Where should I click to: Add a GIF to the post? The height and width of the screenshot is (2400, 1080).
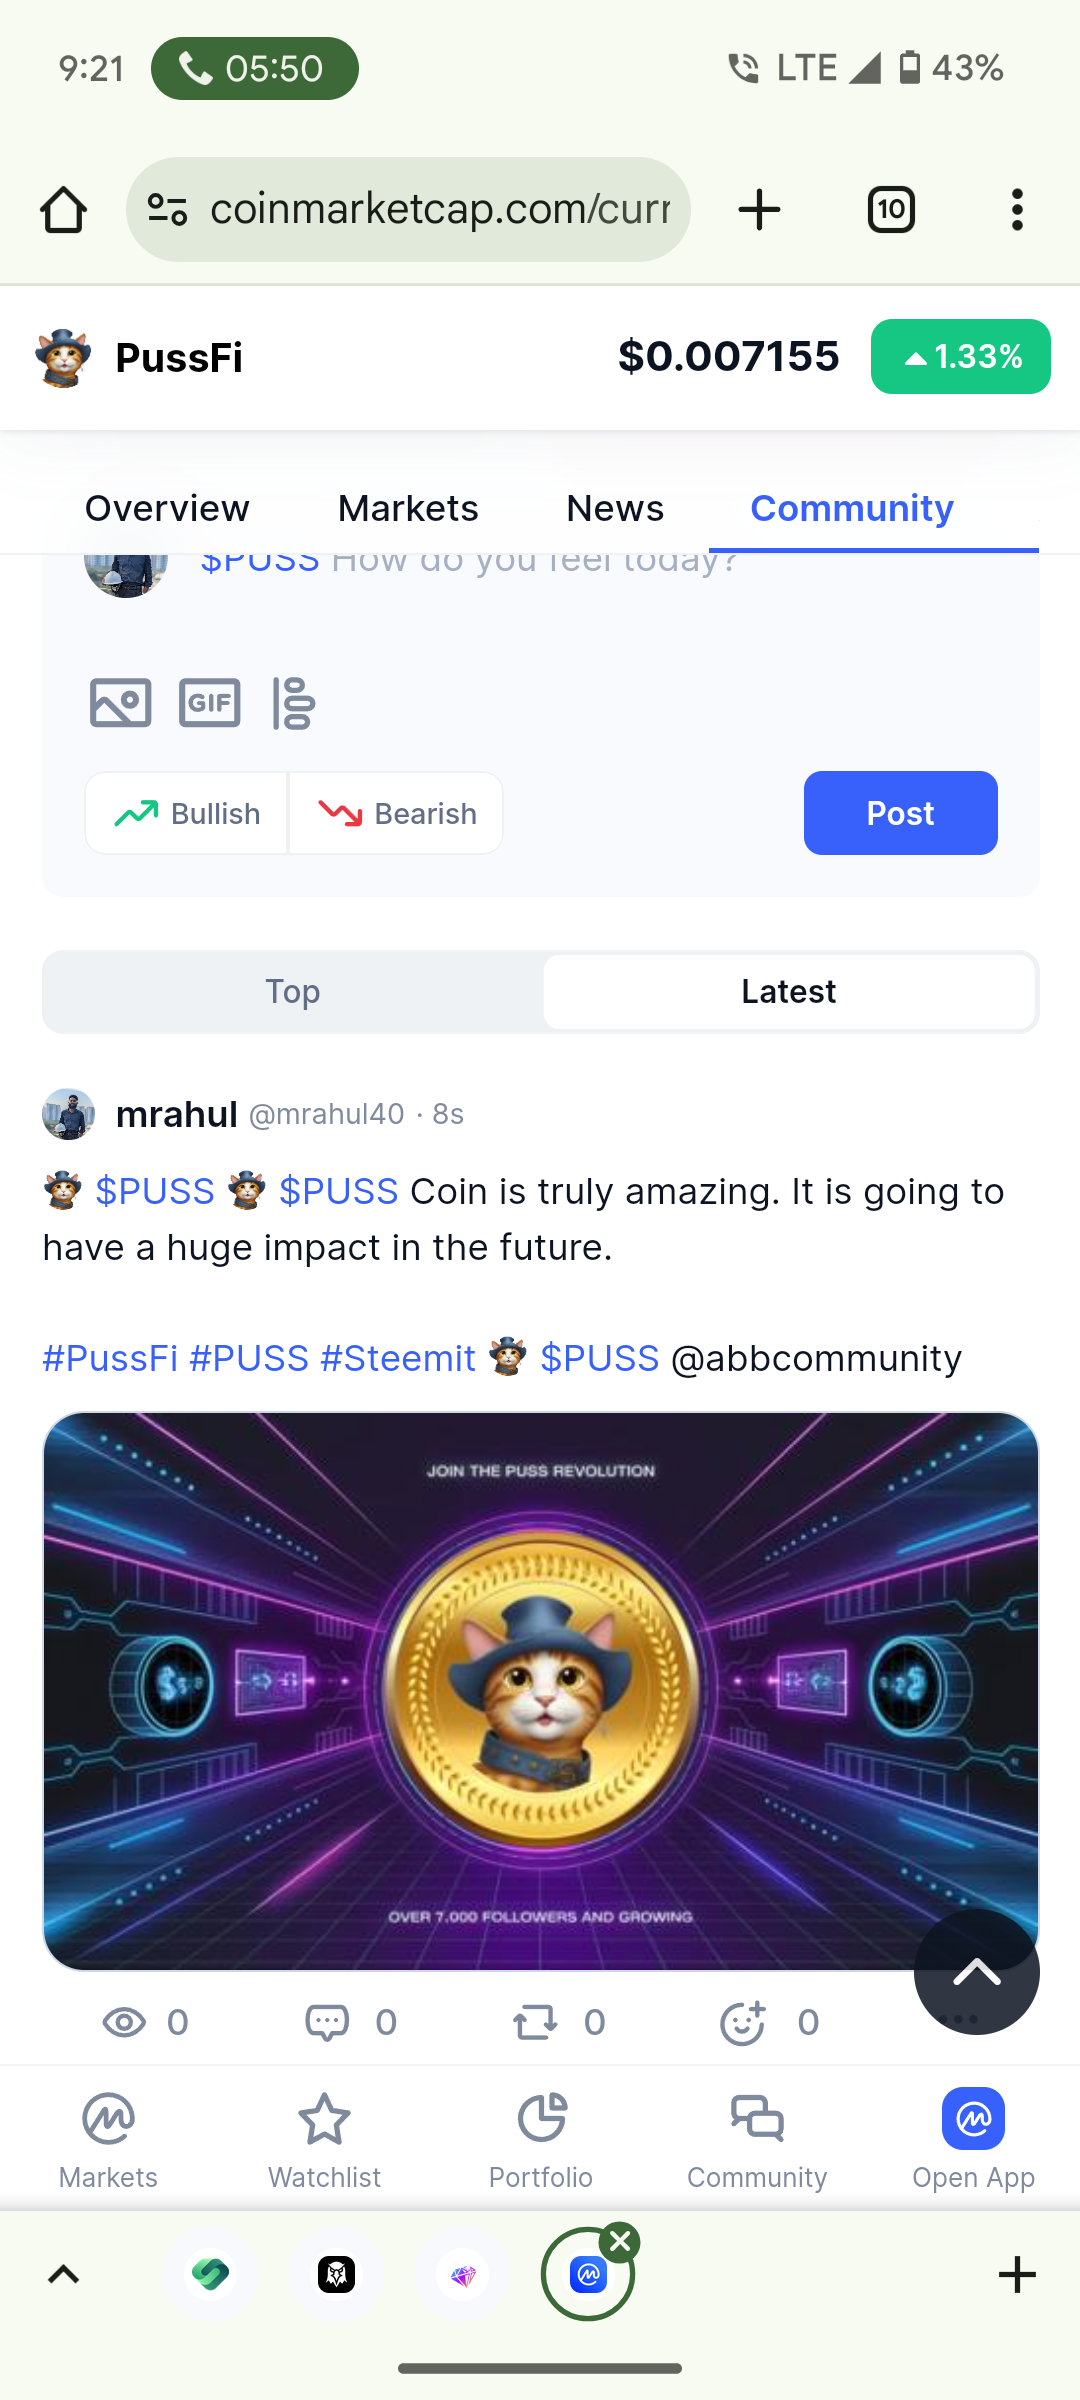pyautogui.click(x=210, y=703)
